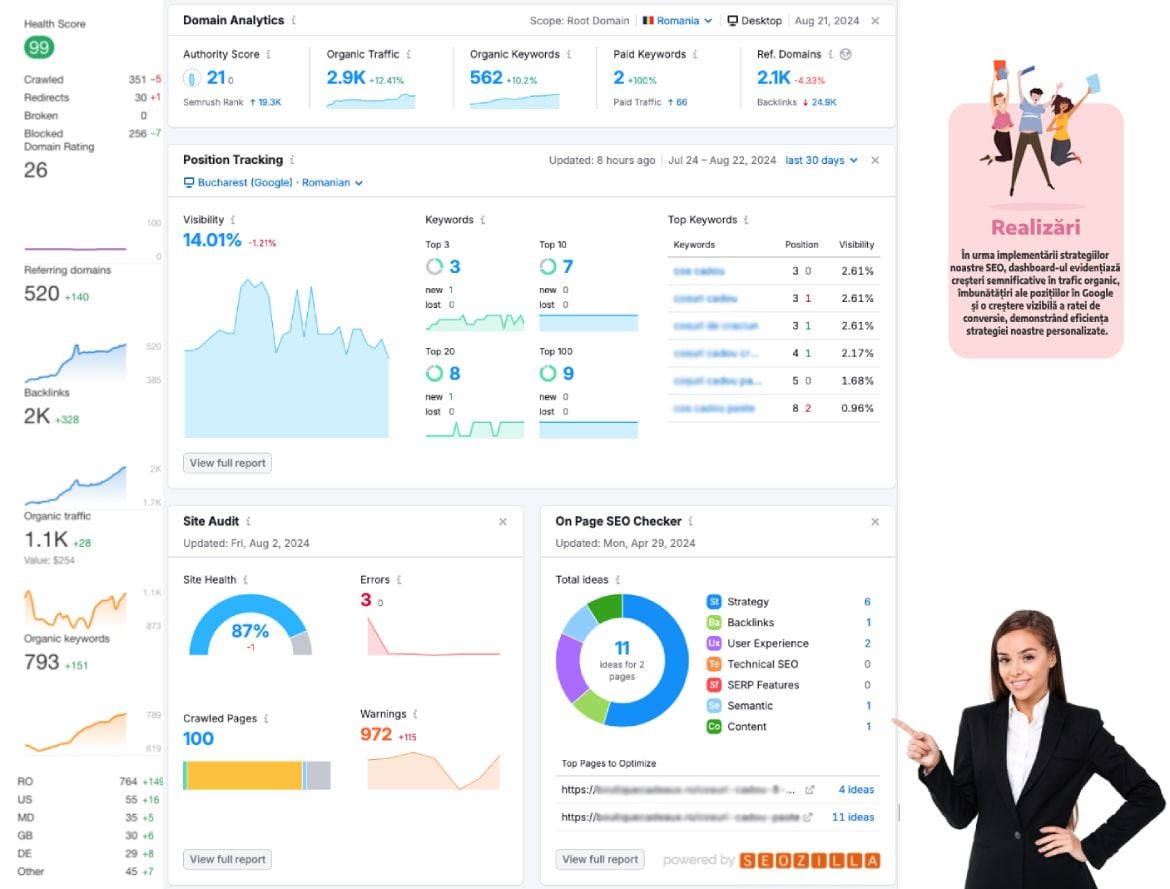Viewport: 1170px width, 889px height.
Task: Open the 11 ideas link
Action: (853, 817)
